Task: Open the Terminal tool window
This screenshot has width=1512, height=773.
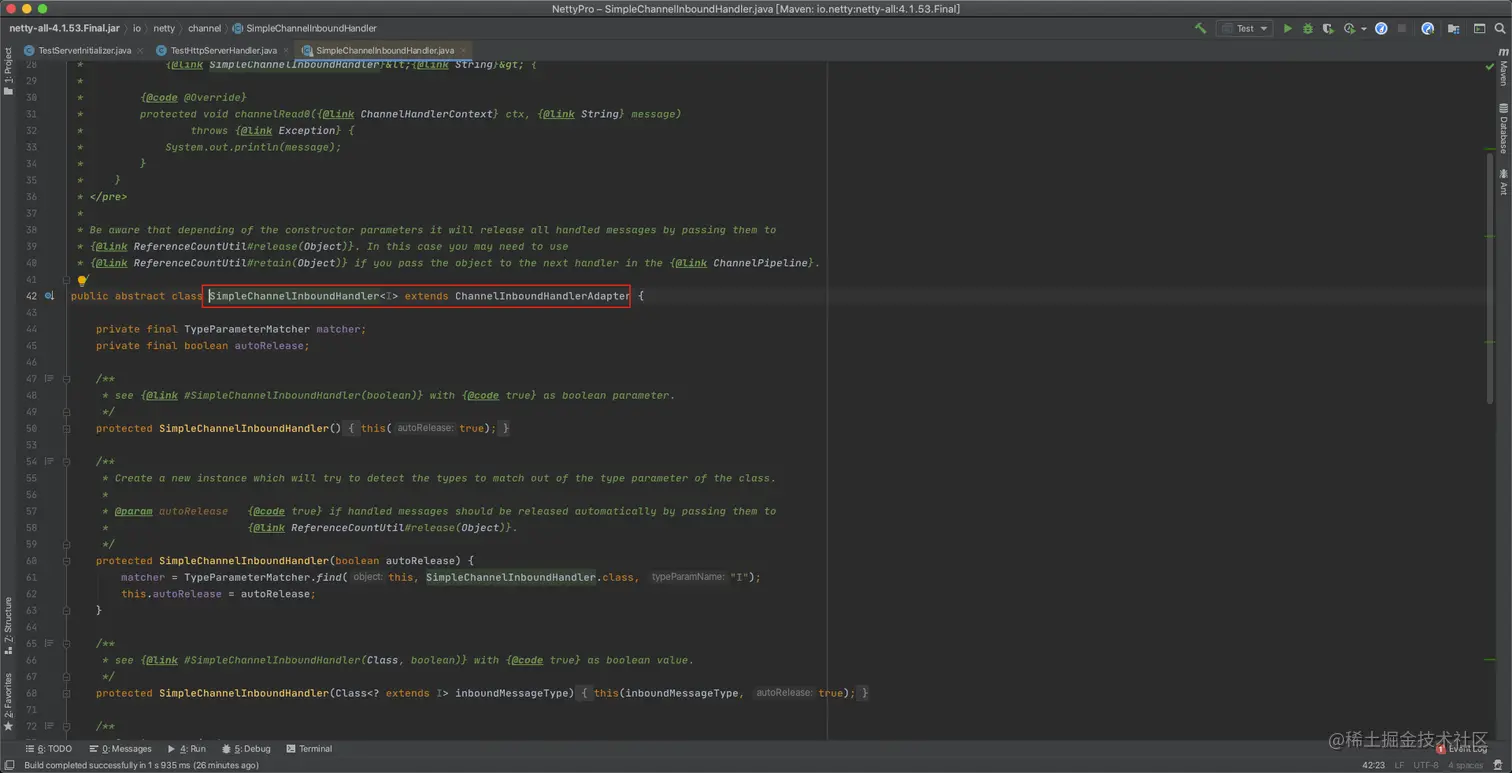Action: click(x=309, y=749)
